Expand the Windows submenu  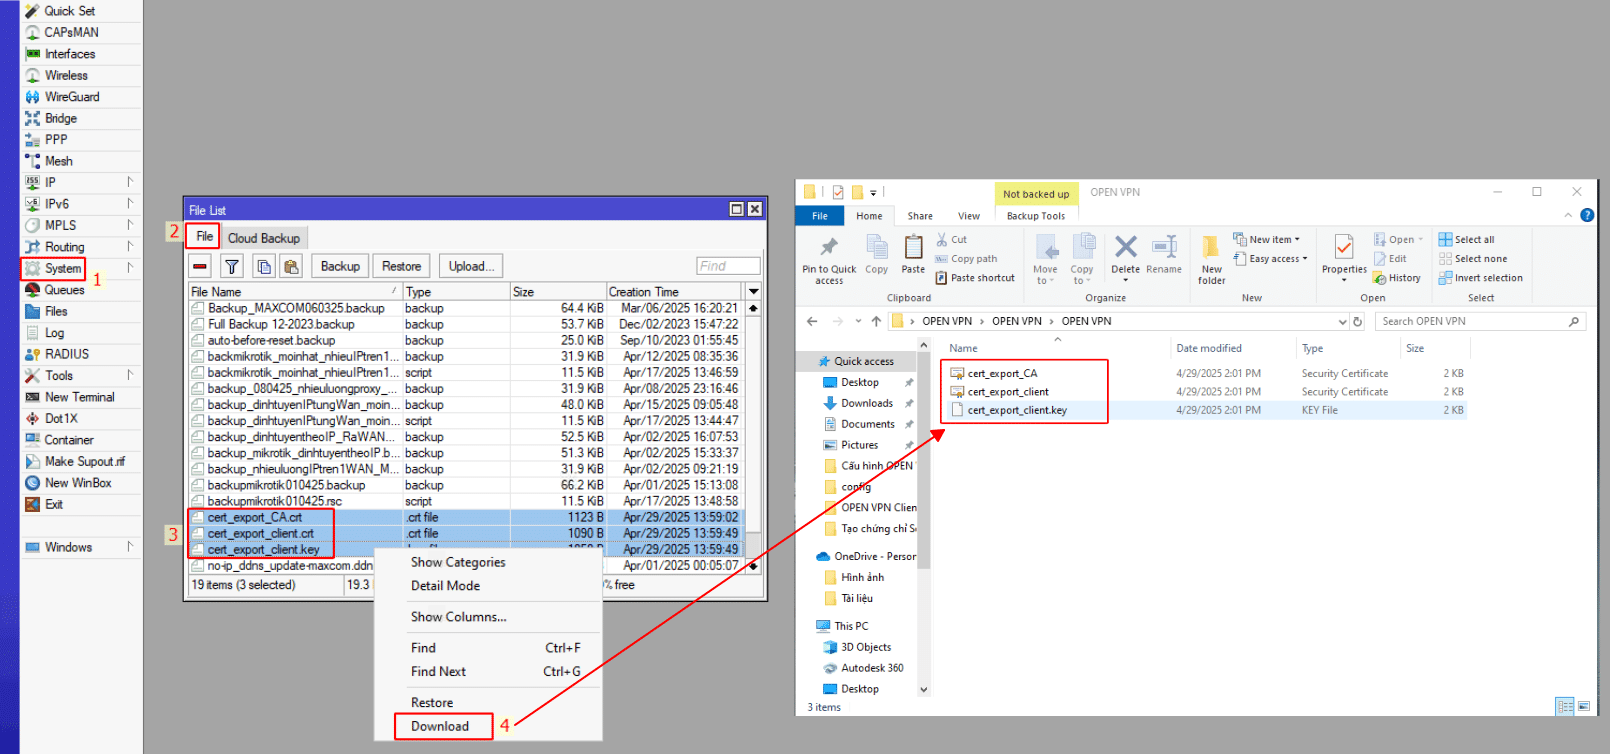[130, 547]
